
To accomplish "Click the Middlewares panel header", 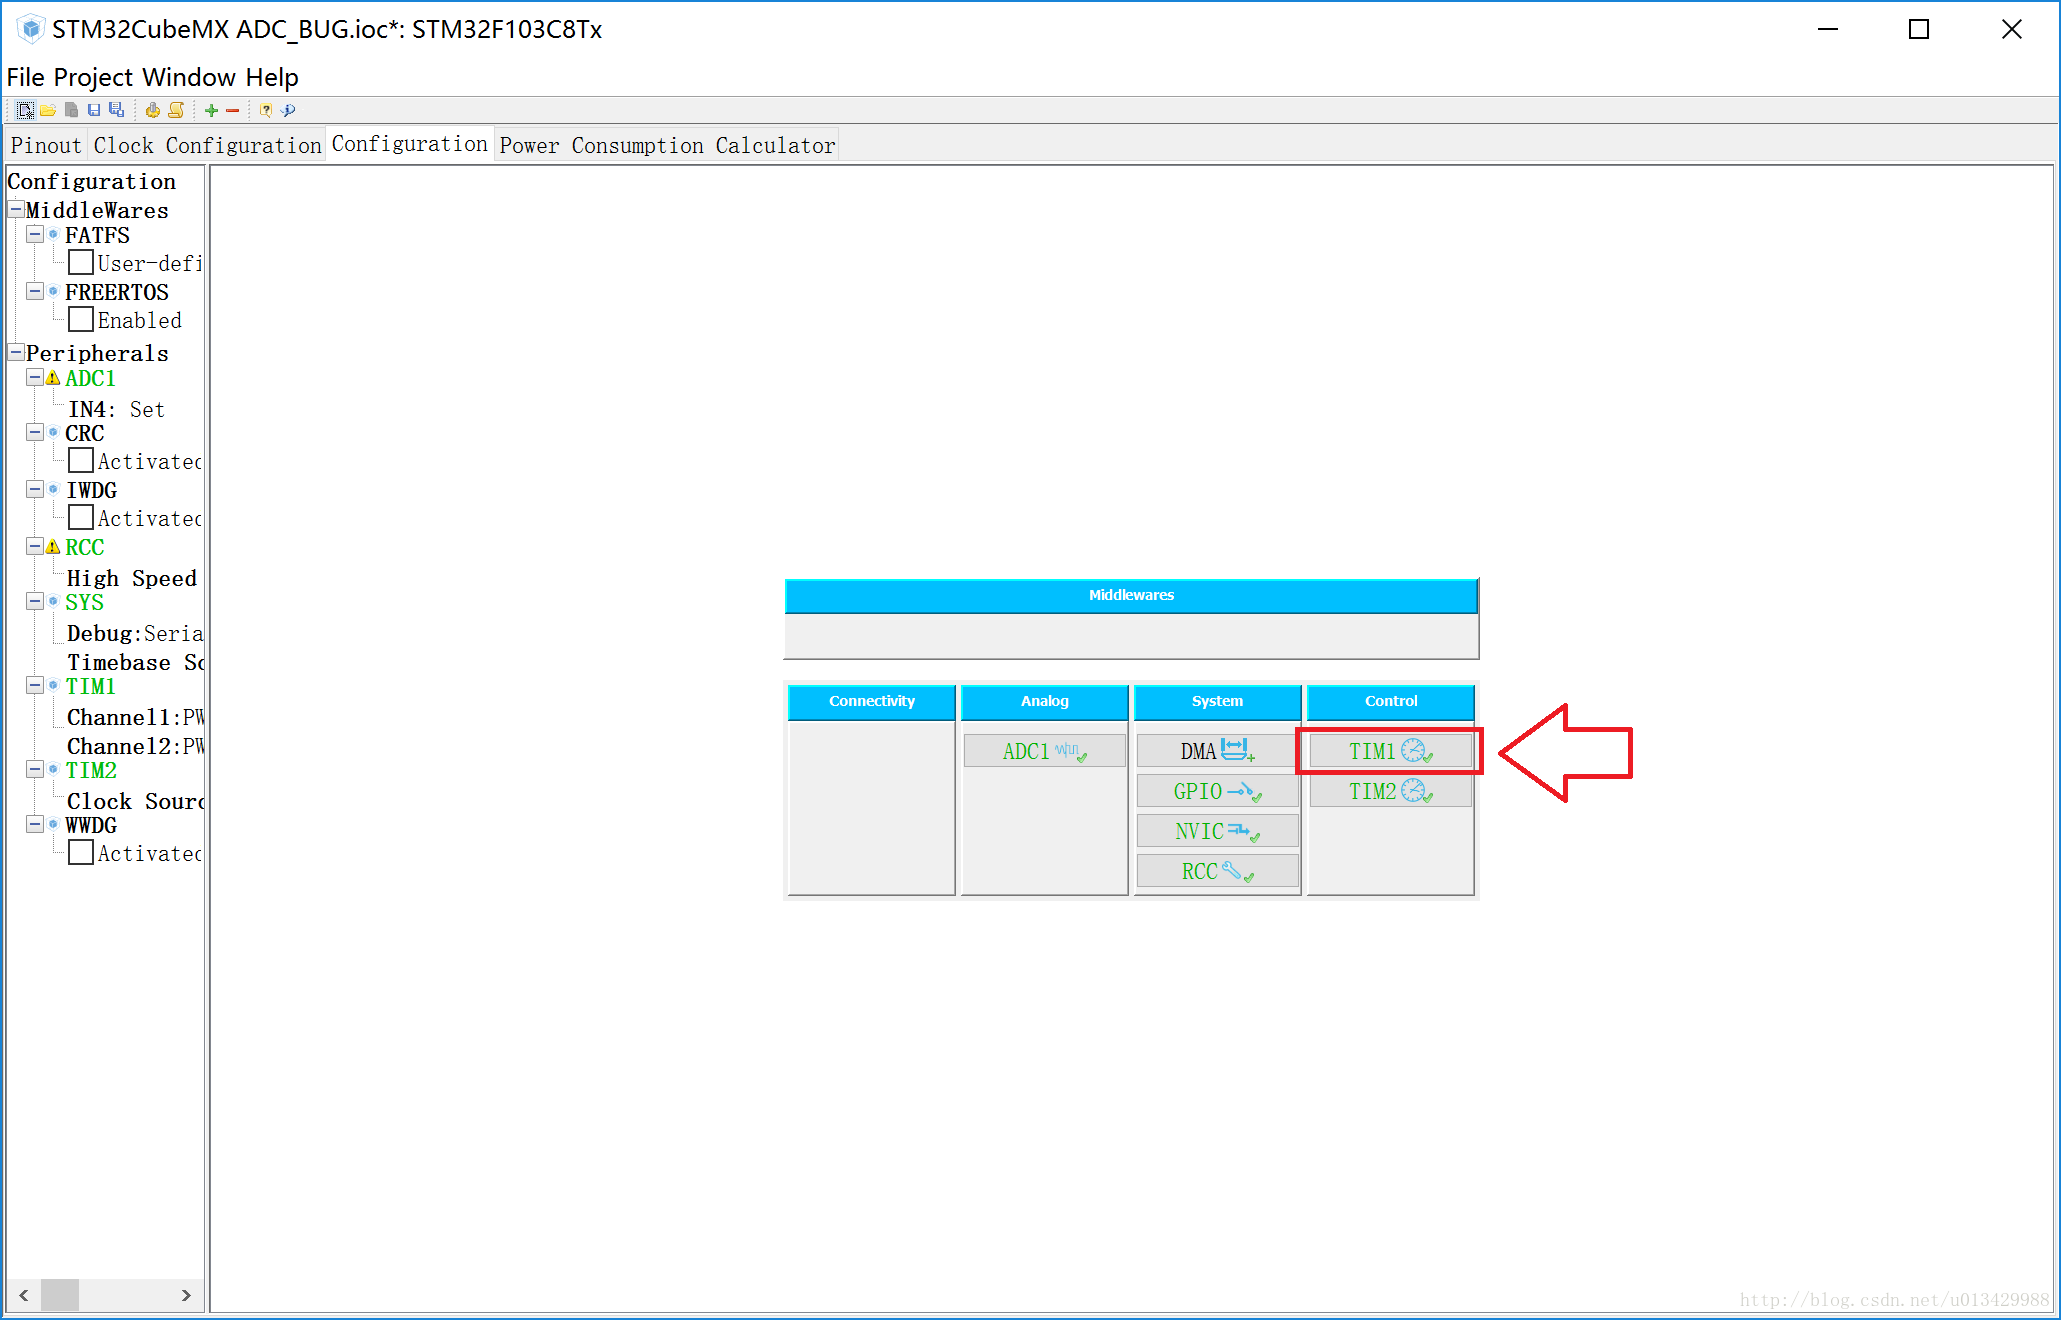I will (1131, 595).
